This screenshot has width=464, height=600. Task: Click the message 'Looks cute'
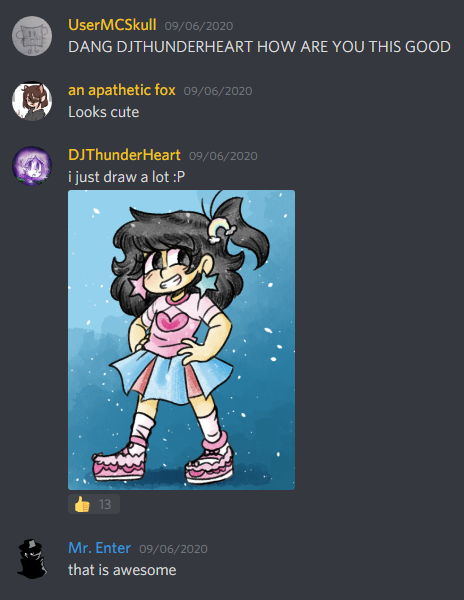[x=104, y=112]
